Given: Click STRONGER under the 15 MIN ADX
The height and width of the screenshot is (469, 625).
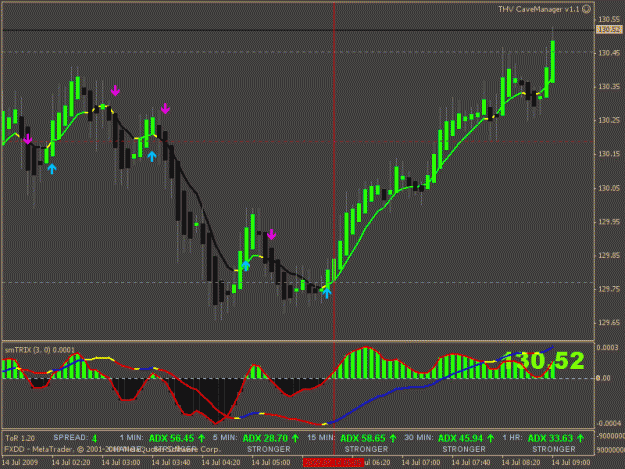Looking at the screenshot, I should (x=366, y=449).
